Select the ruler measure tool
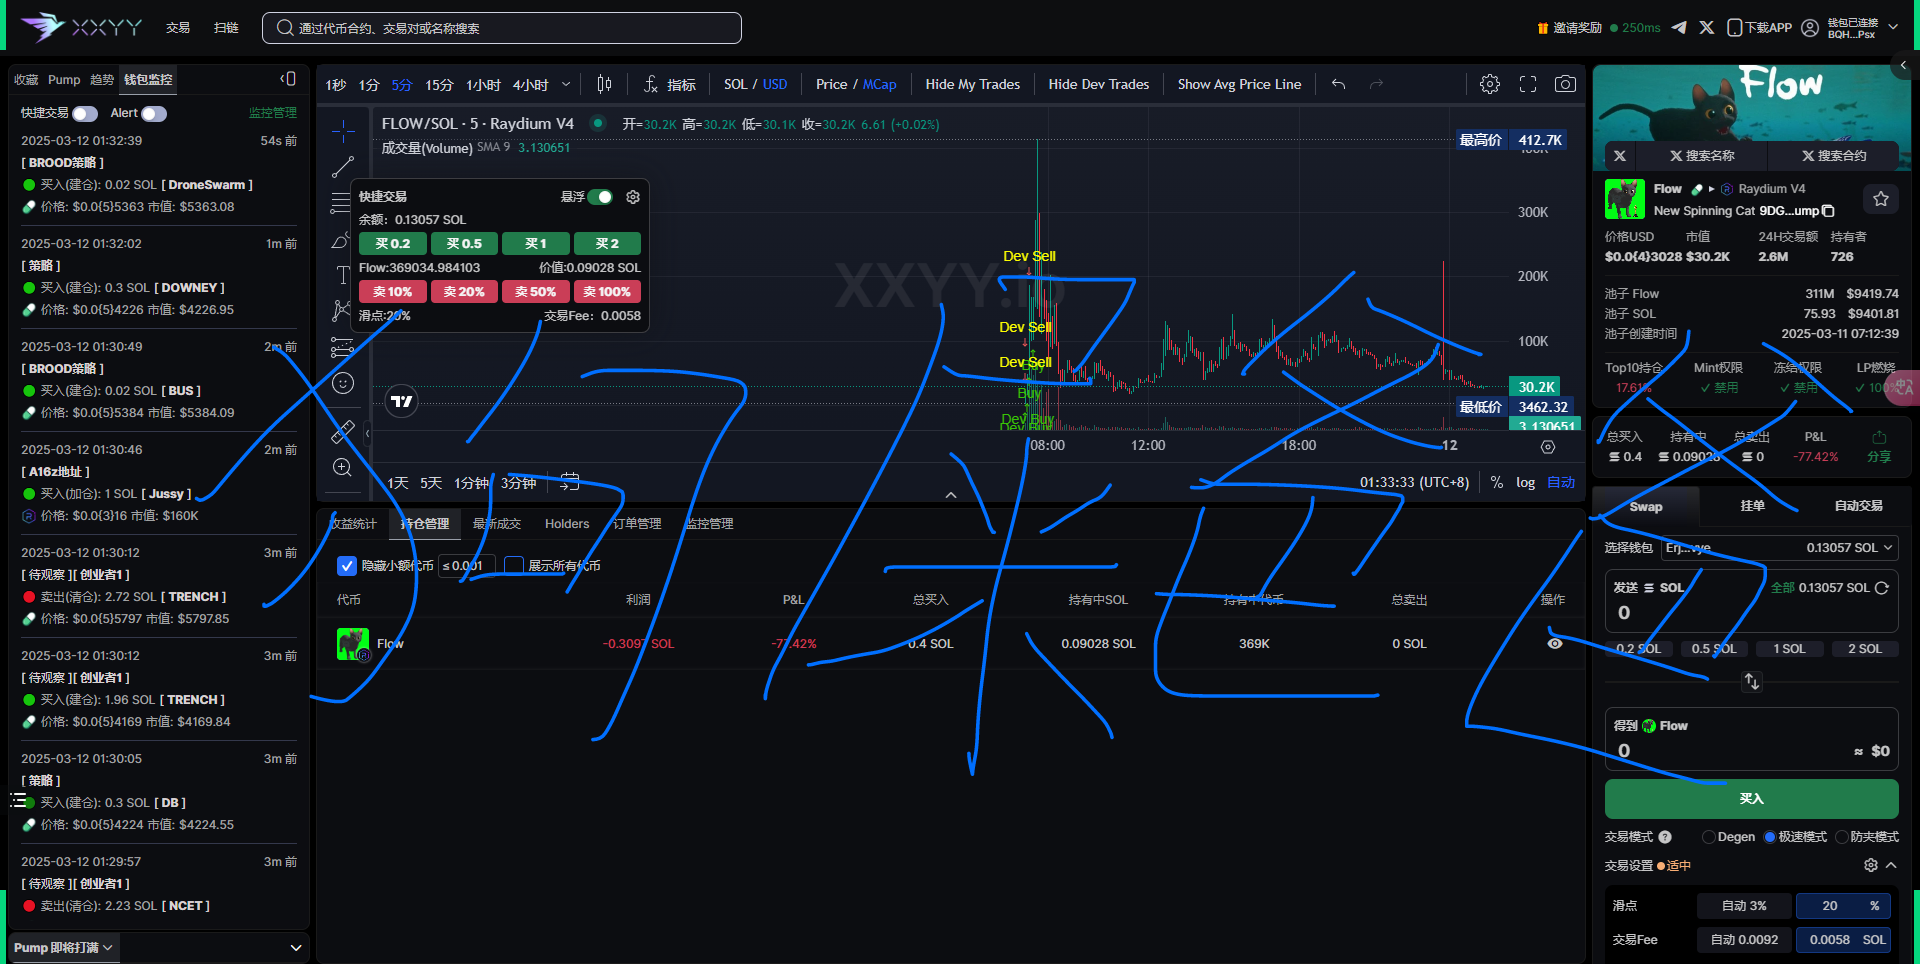 tap(342, 432)
